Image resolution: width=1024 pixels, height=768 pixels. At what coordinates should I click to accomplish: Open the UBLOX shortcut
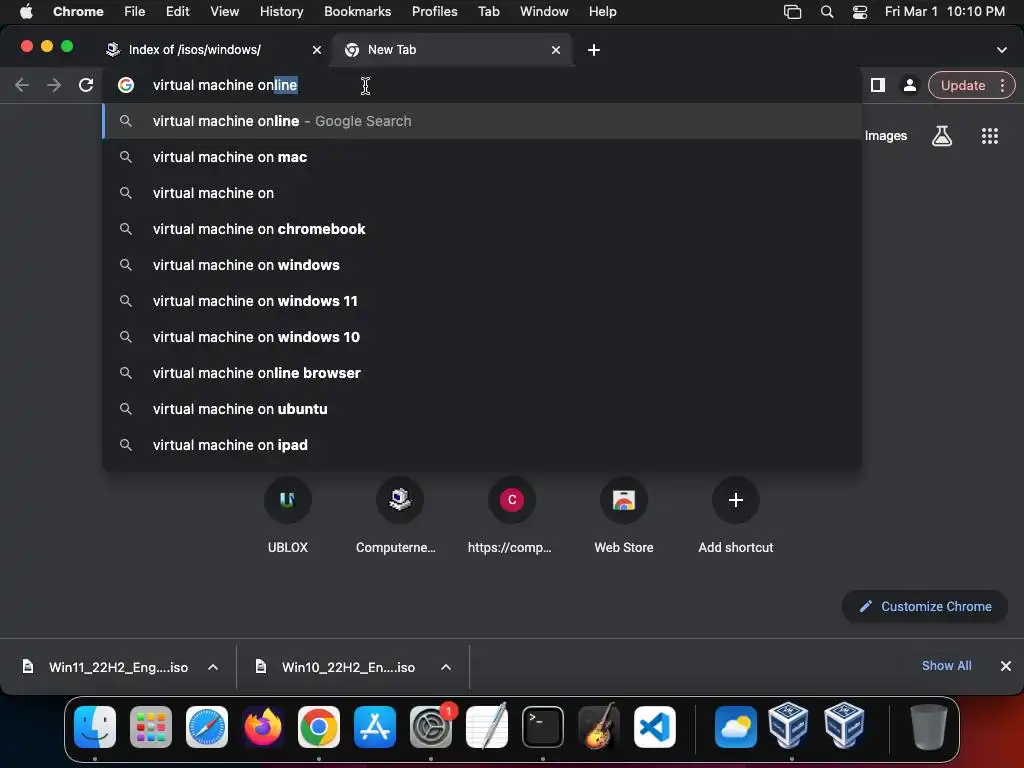287,515
